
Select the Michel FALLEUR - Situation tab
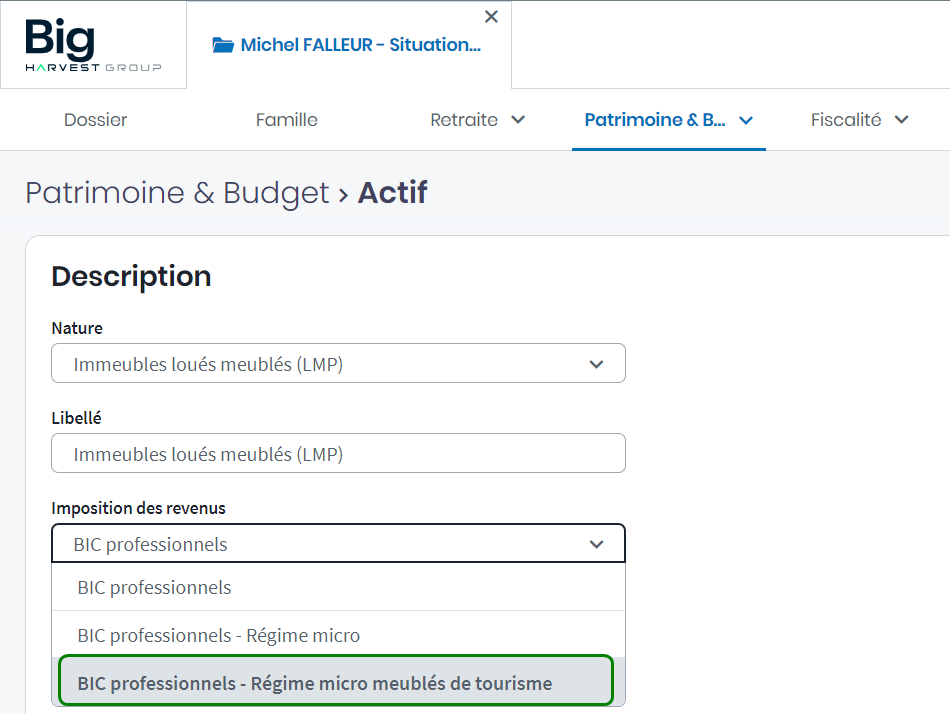360,45
